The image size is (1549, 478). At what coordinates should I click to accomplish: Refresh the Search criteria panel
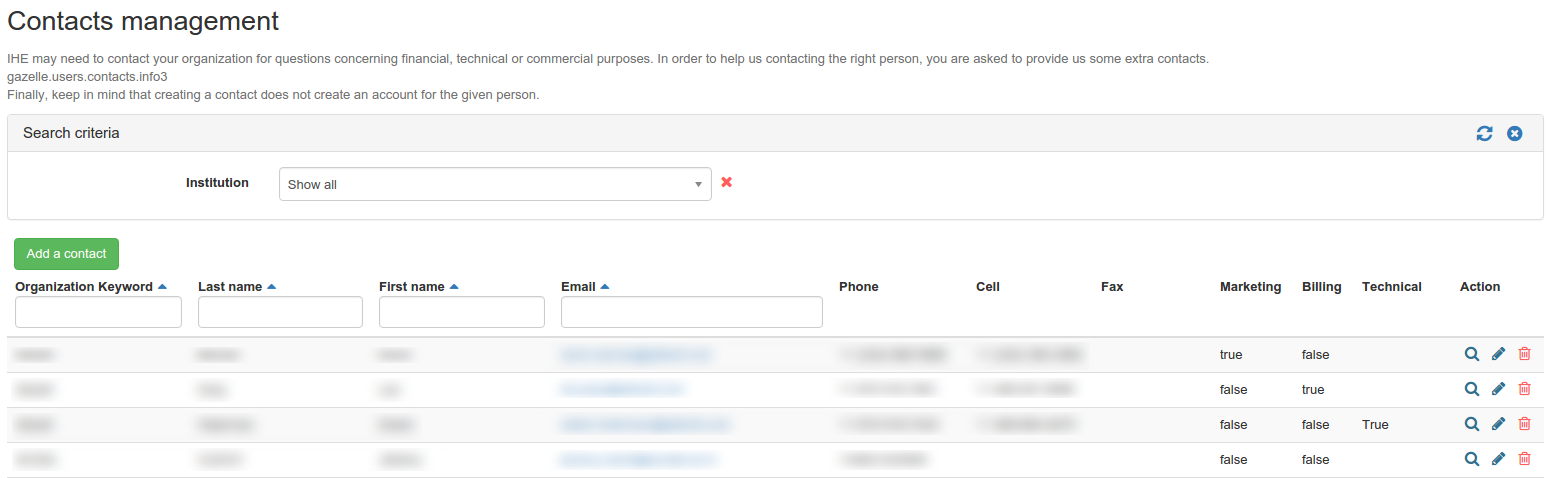[x=1484, y=133]
